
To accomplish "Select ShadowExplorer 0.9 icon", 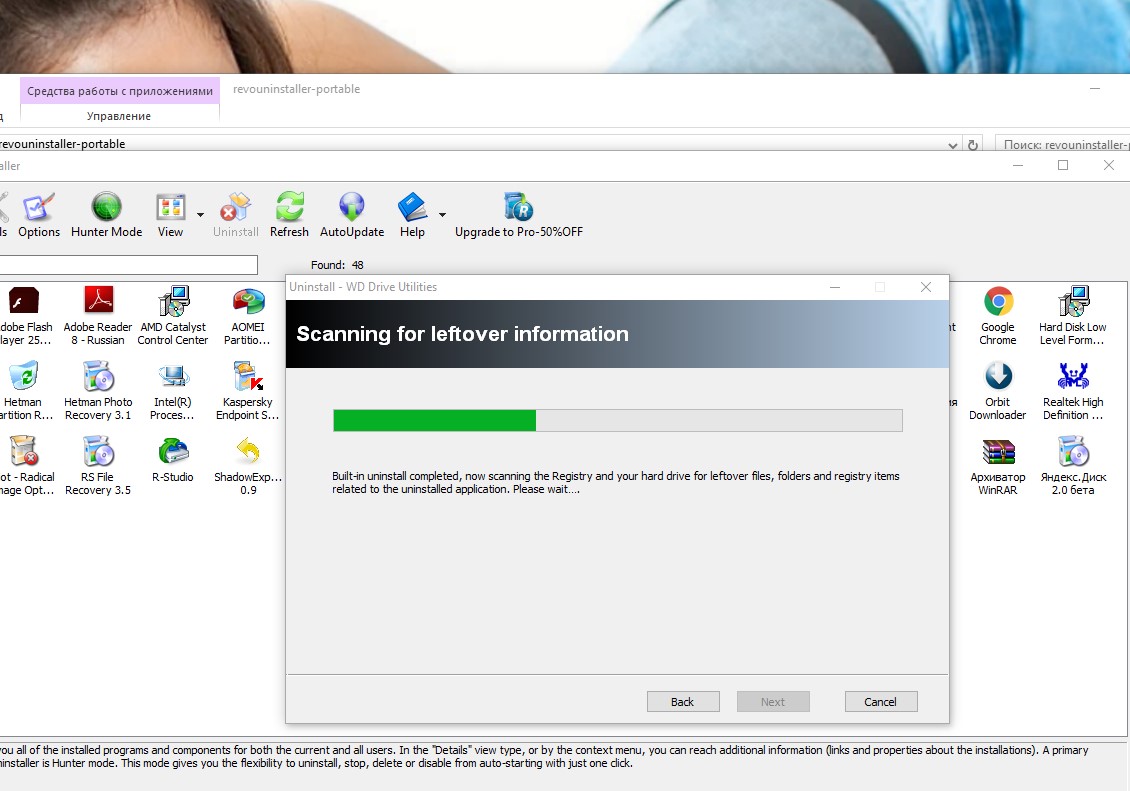I will coord(248,465).
